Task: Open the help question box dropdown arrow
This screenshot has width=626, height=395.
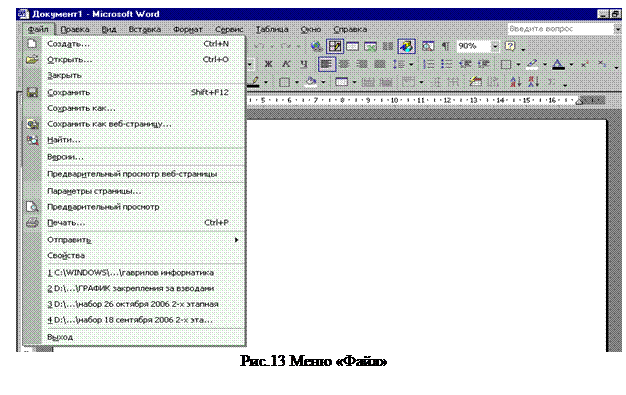Action: coord(617,29)
